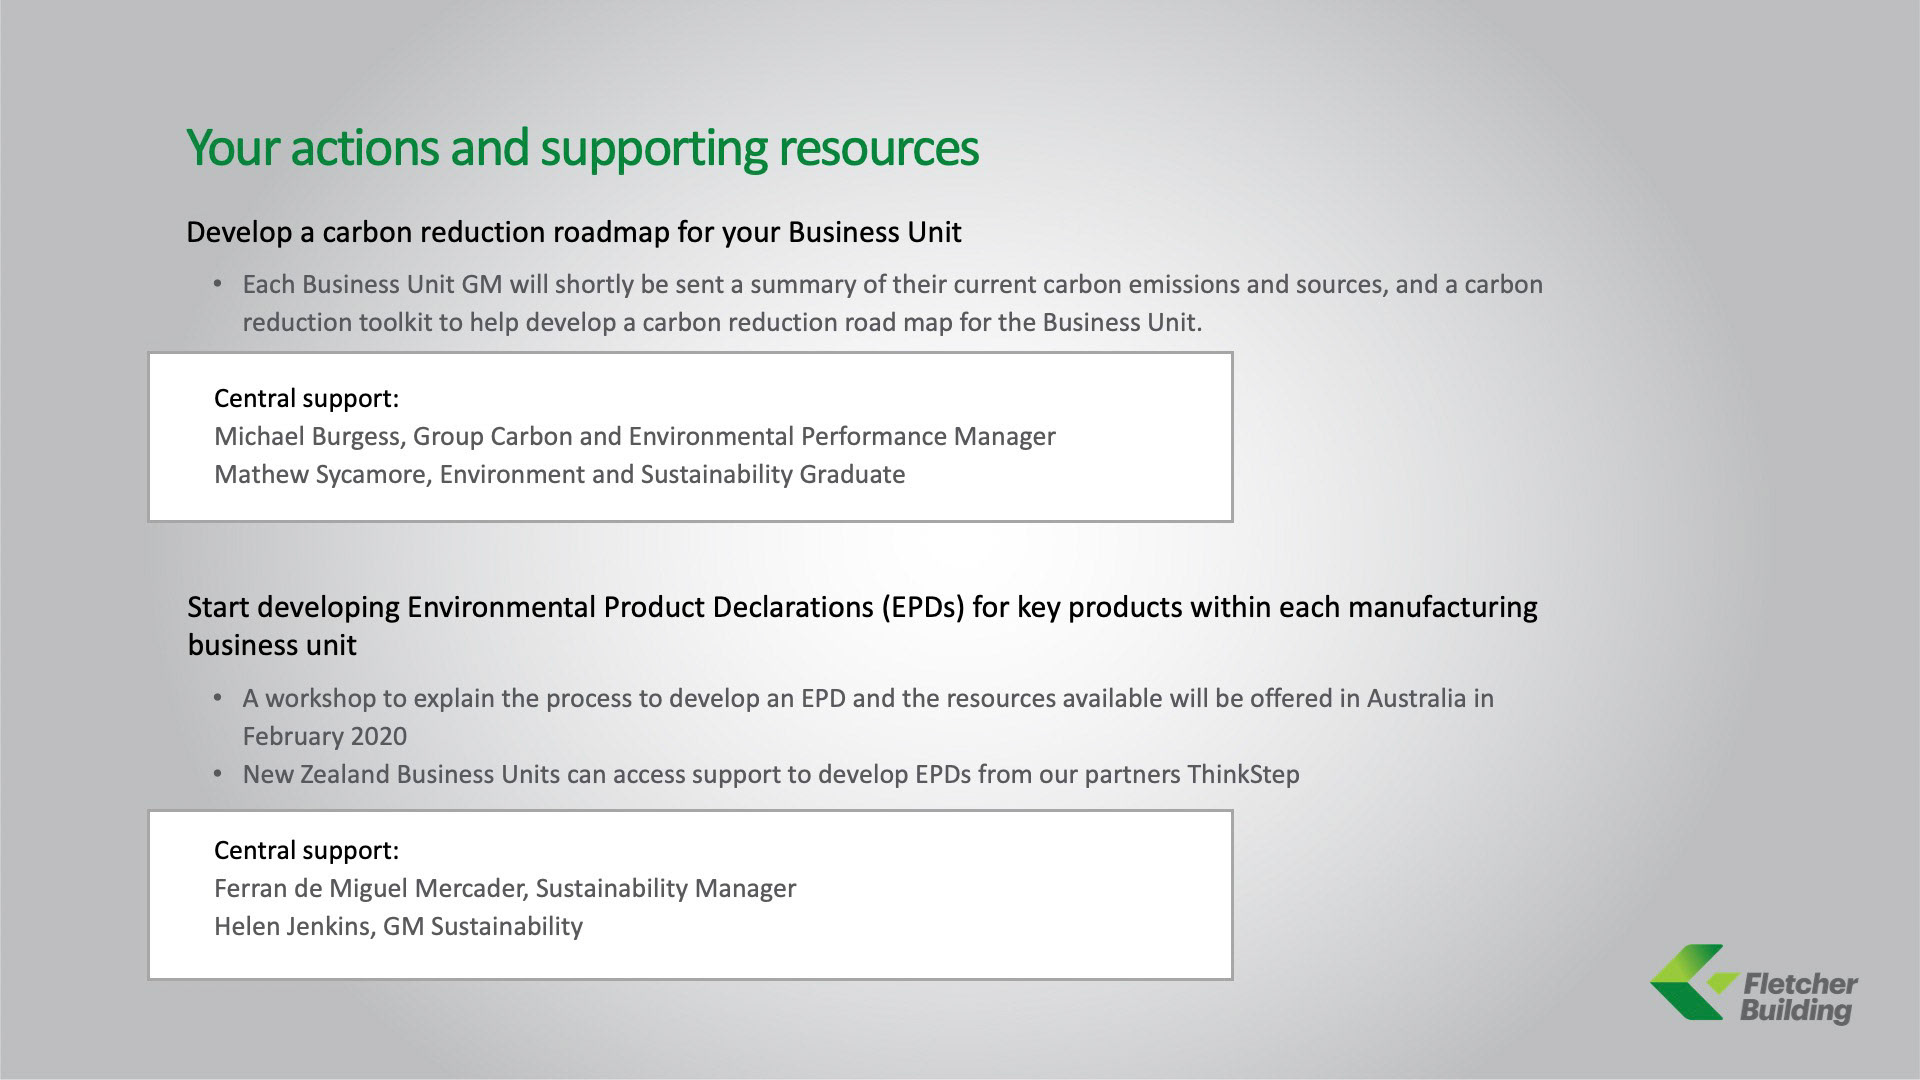Click the bullet about Business Unit GM summary
Image resolution: width=1920 pixels, height=1080 pixels.
point(892,285)
